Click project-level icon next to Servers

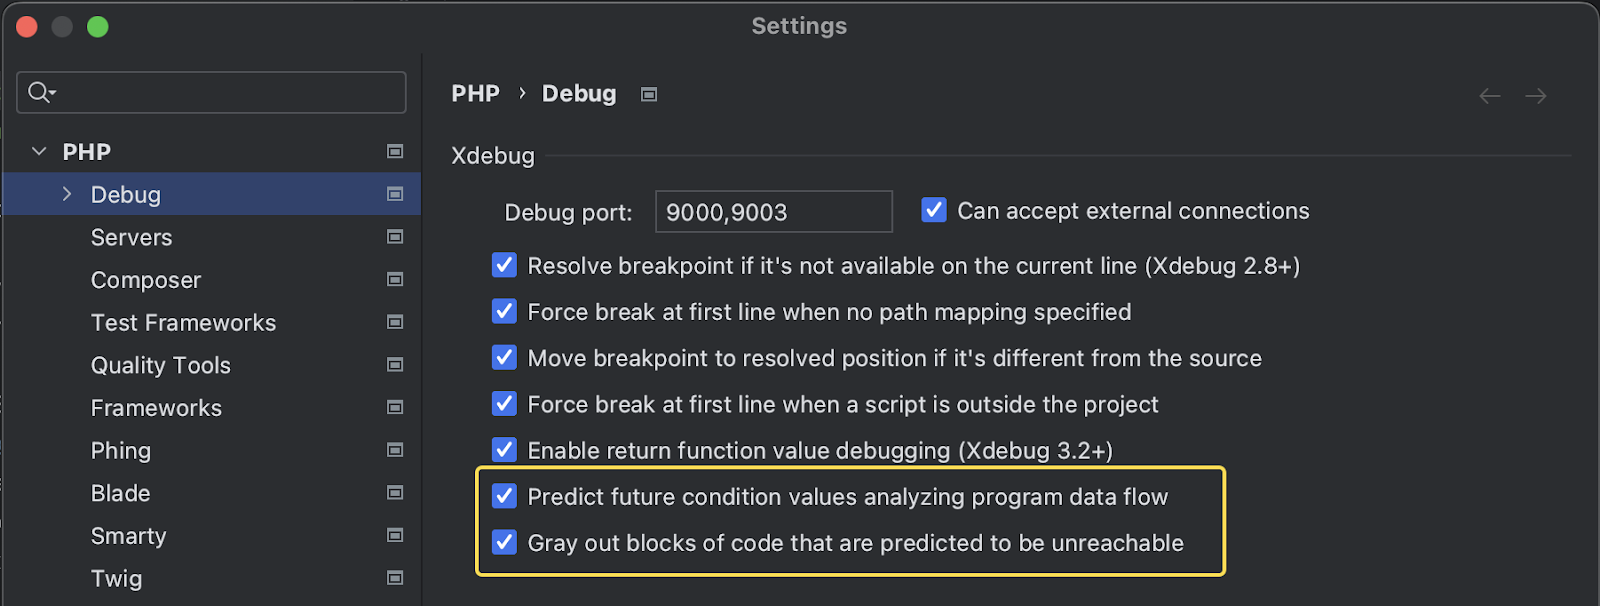[395, 237]
